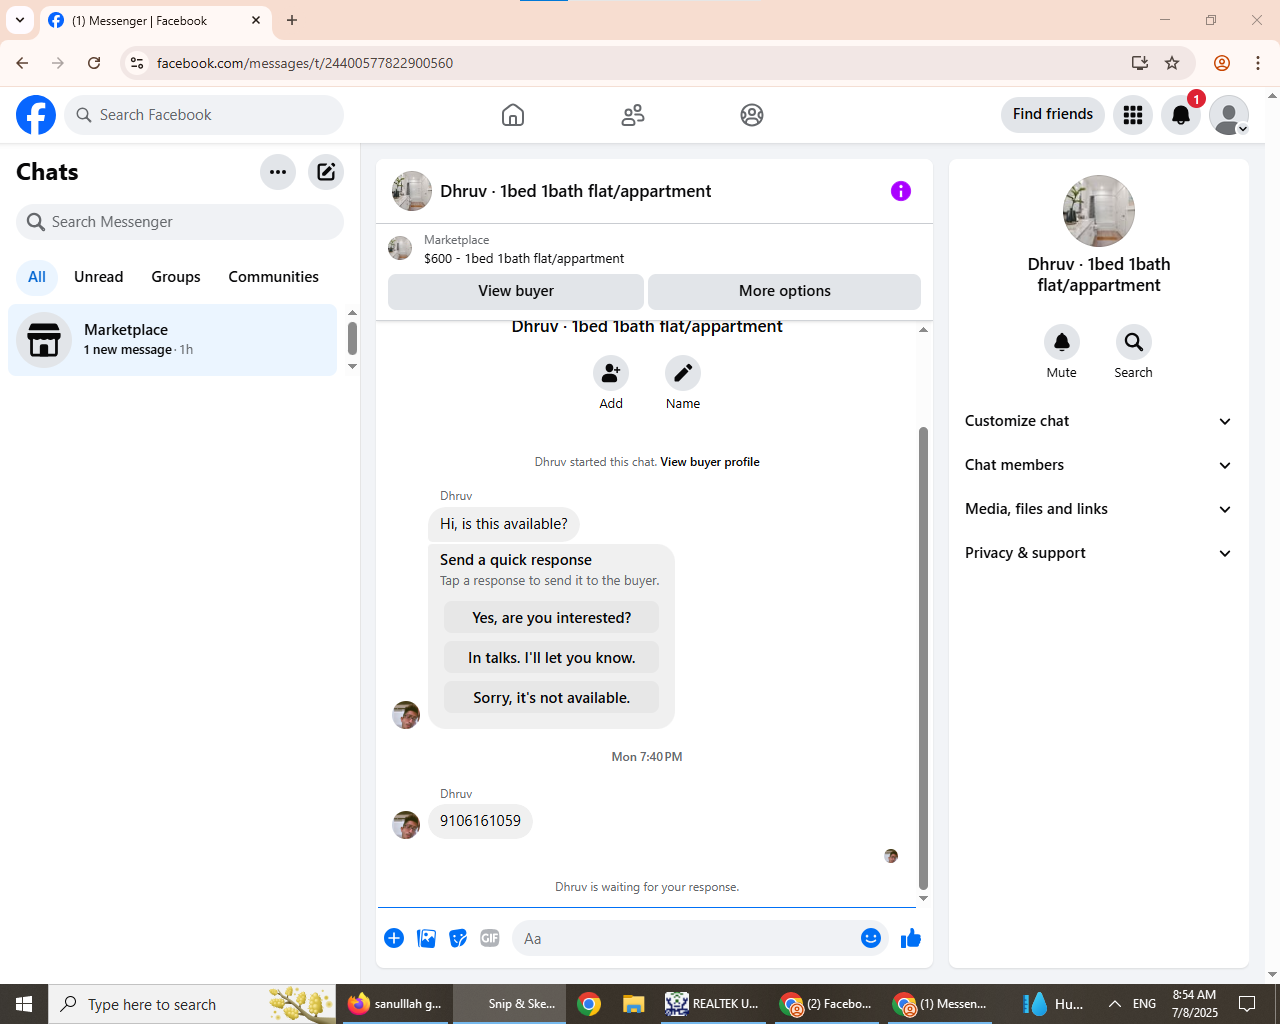Edit chat name pencil icon
Screen dimensions: 1280x1024
[x=683, y=373]
